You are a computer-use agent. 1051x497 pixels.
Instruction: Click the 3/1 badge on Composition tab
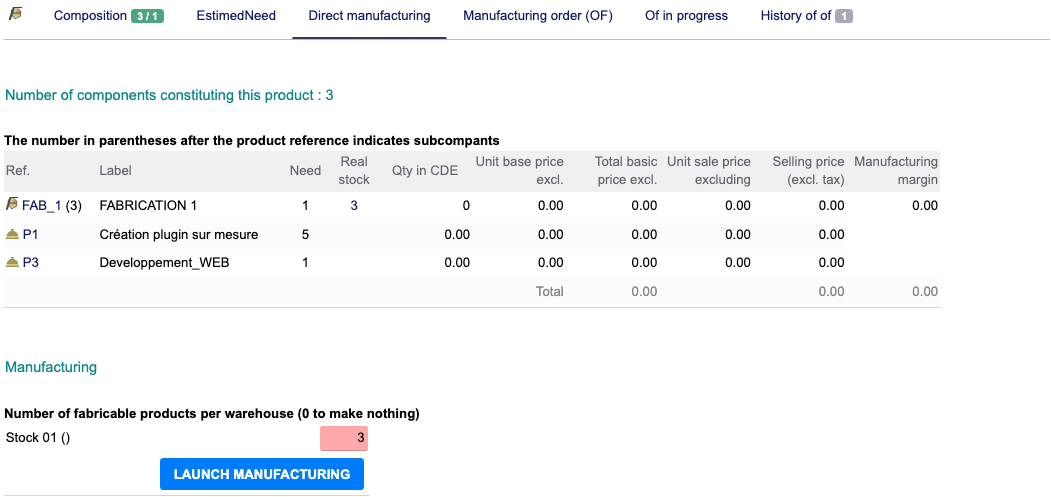[x=147, y=16]
